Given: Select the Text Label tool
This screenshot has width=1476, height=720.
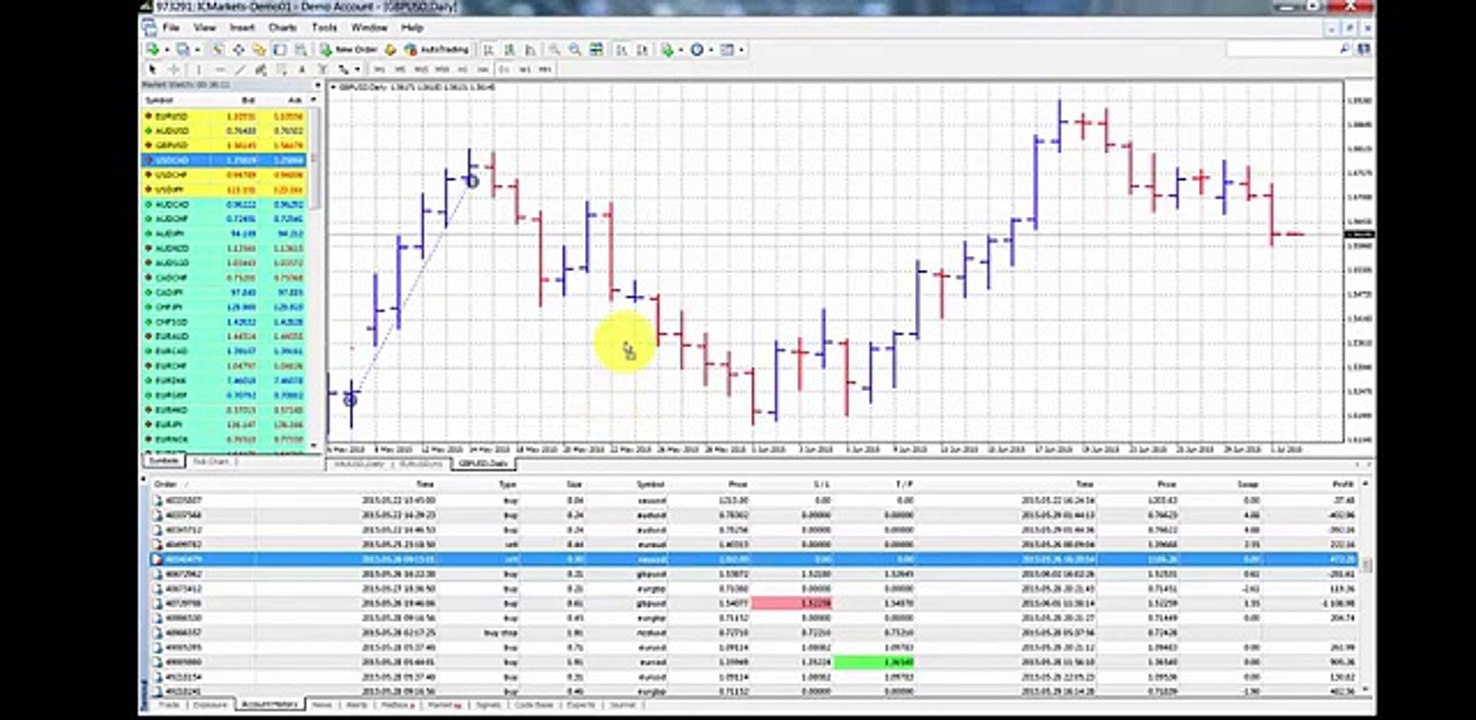Looking at the screenshot, I should pyautogui.click(x=322, y=69).
